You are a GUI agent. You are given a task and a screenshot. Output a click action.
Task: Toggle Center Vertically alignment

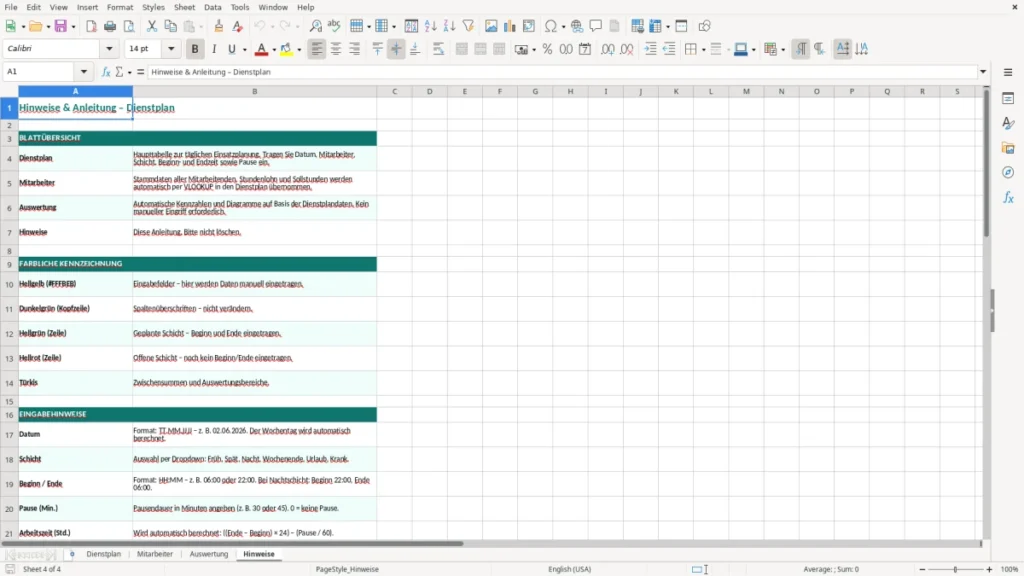point(396,49)
